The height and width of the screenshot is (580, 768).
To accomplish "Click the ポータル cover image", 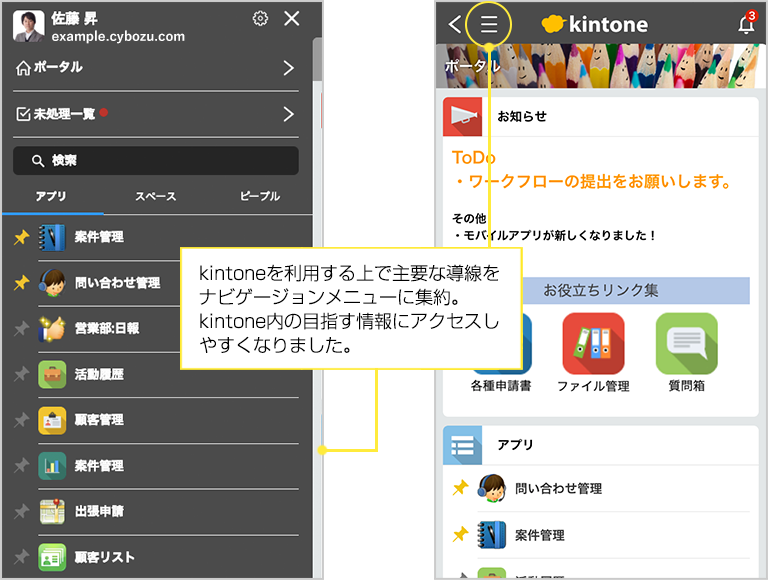I will click(600, 66).
